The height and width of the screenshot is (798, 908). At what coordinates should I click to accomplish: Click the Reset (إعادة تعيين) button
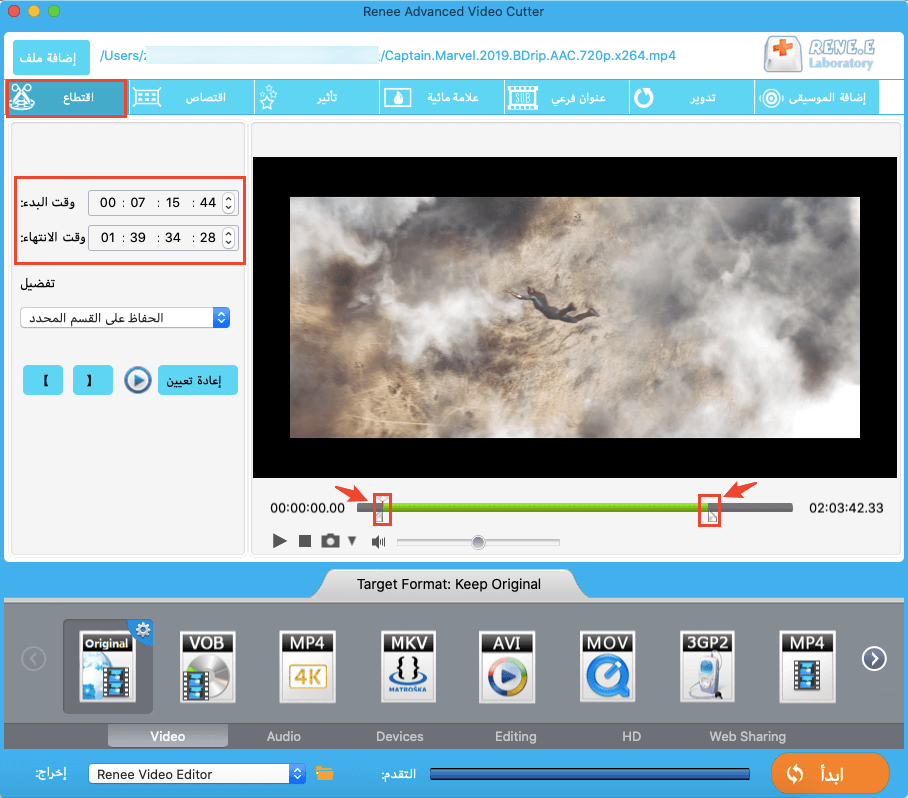pos(198,380)
